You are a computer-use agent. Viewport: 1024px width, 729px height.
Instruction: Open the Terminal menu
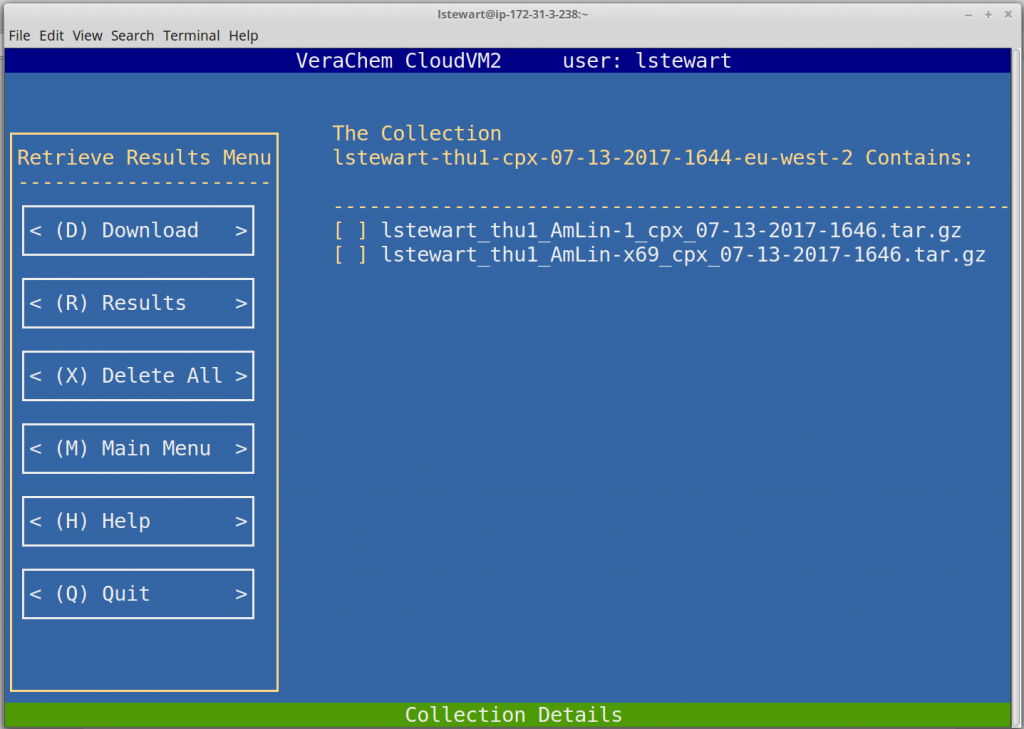[191, 35]
